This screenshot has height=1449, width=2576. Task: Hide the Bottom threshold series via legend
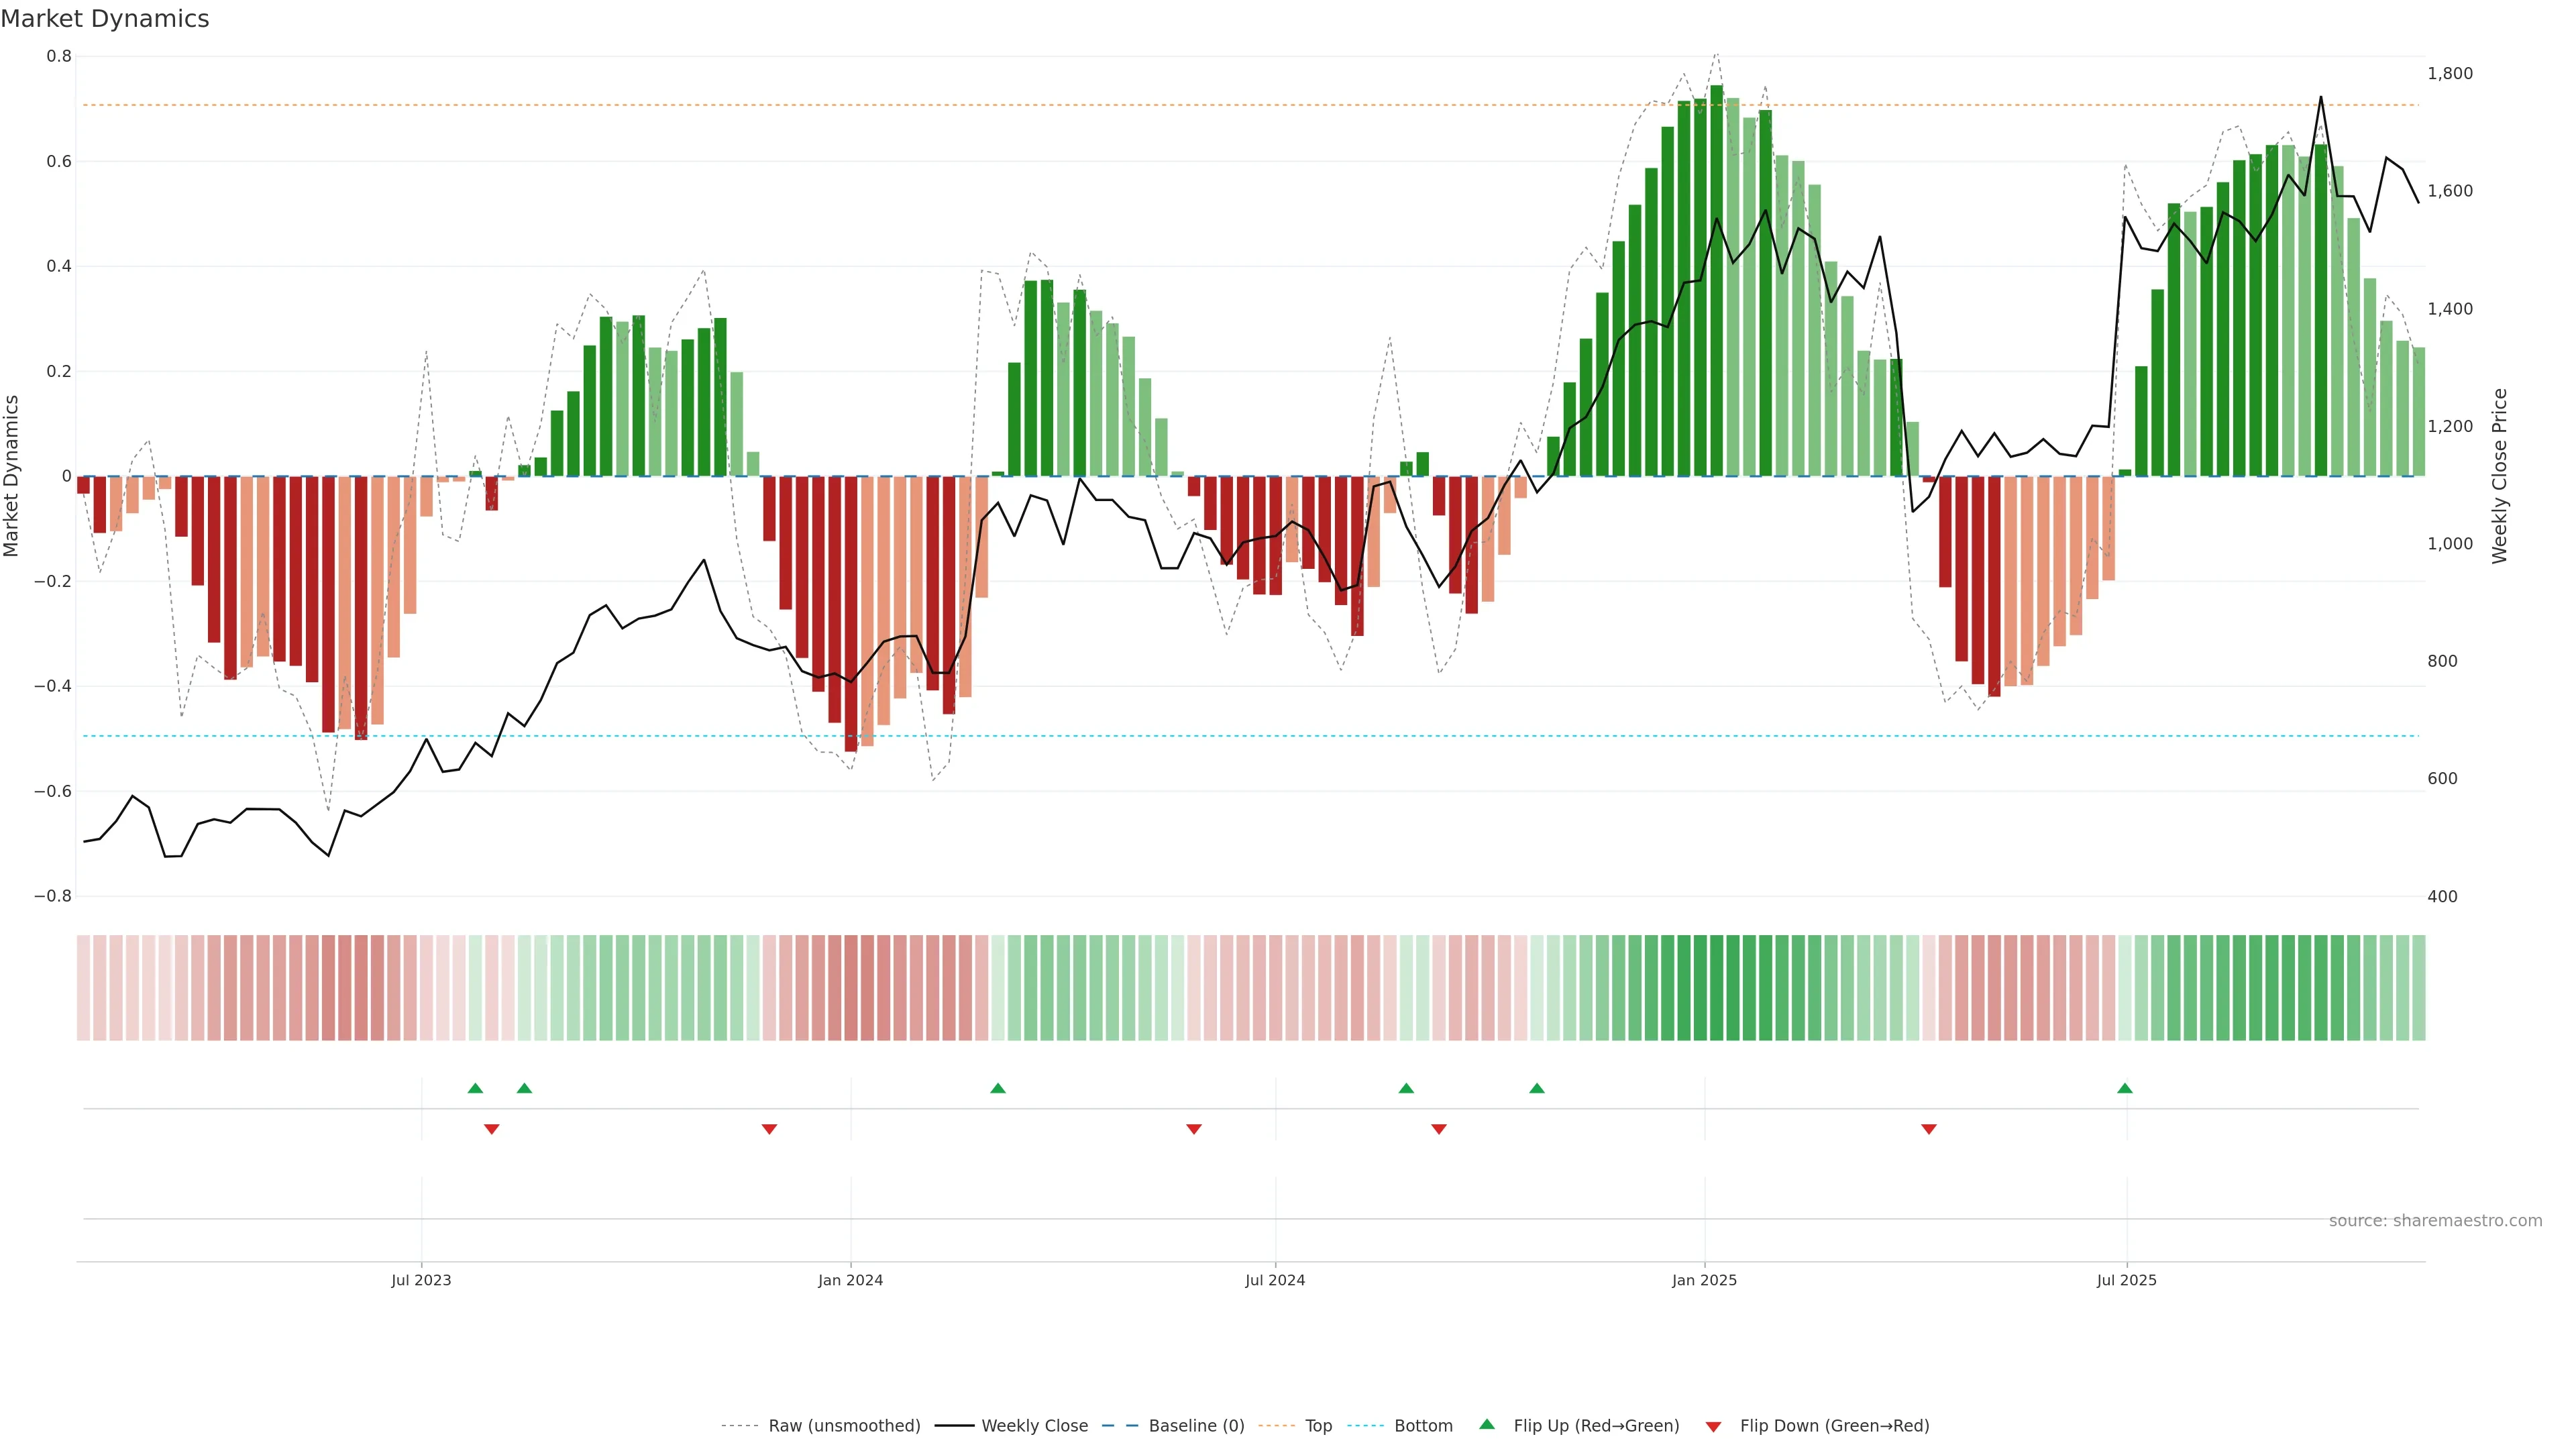click(x=1423, y=1426)
